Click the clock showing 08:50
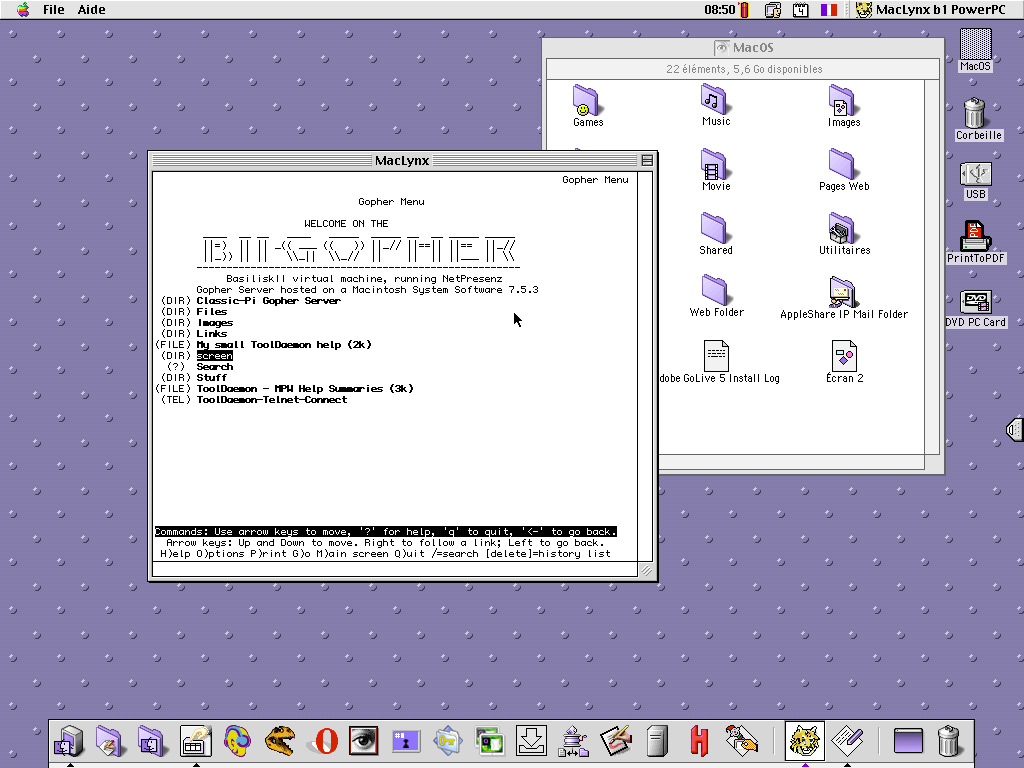The width and height of the screenshot is (1024, 768). coord(720,9)
